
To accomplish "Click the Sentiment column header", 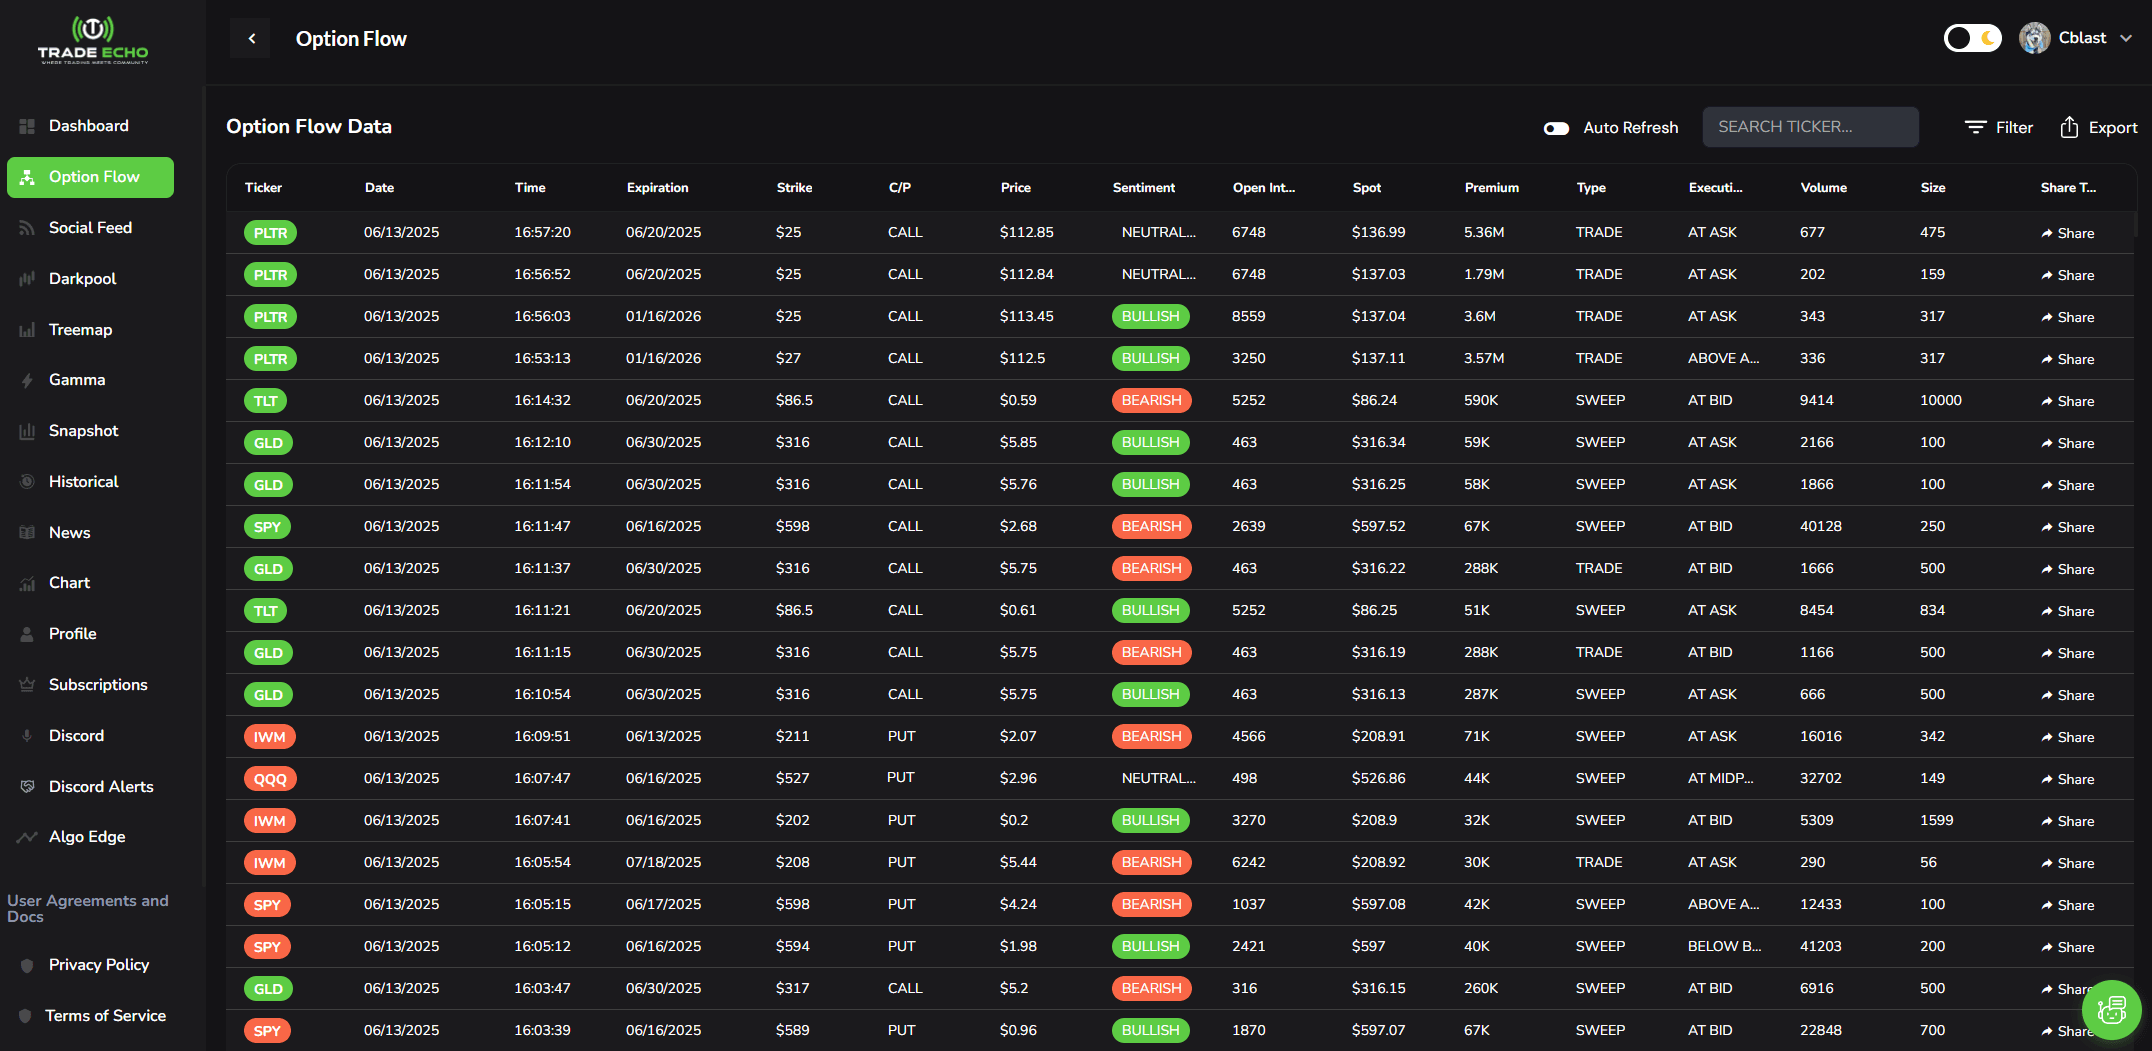I will 1143,188.
